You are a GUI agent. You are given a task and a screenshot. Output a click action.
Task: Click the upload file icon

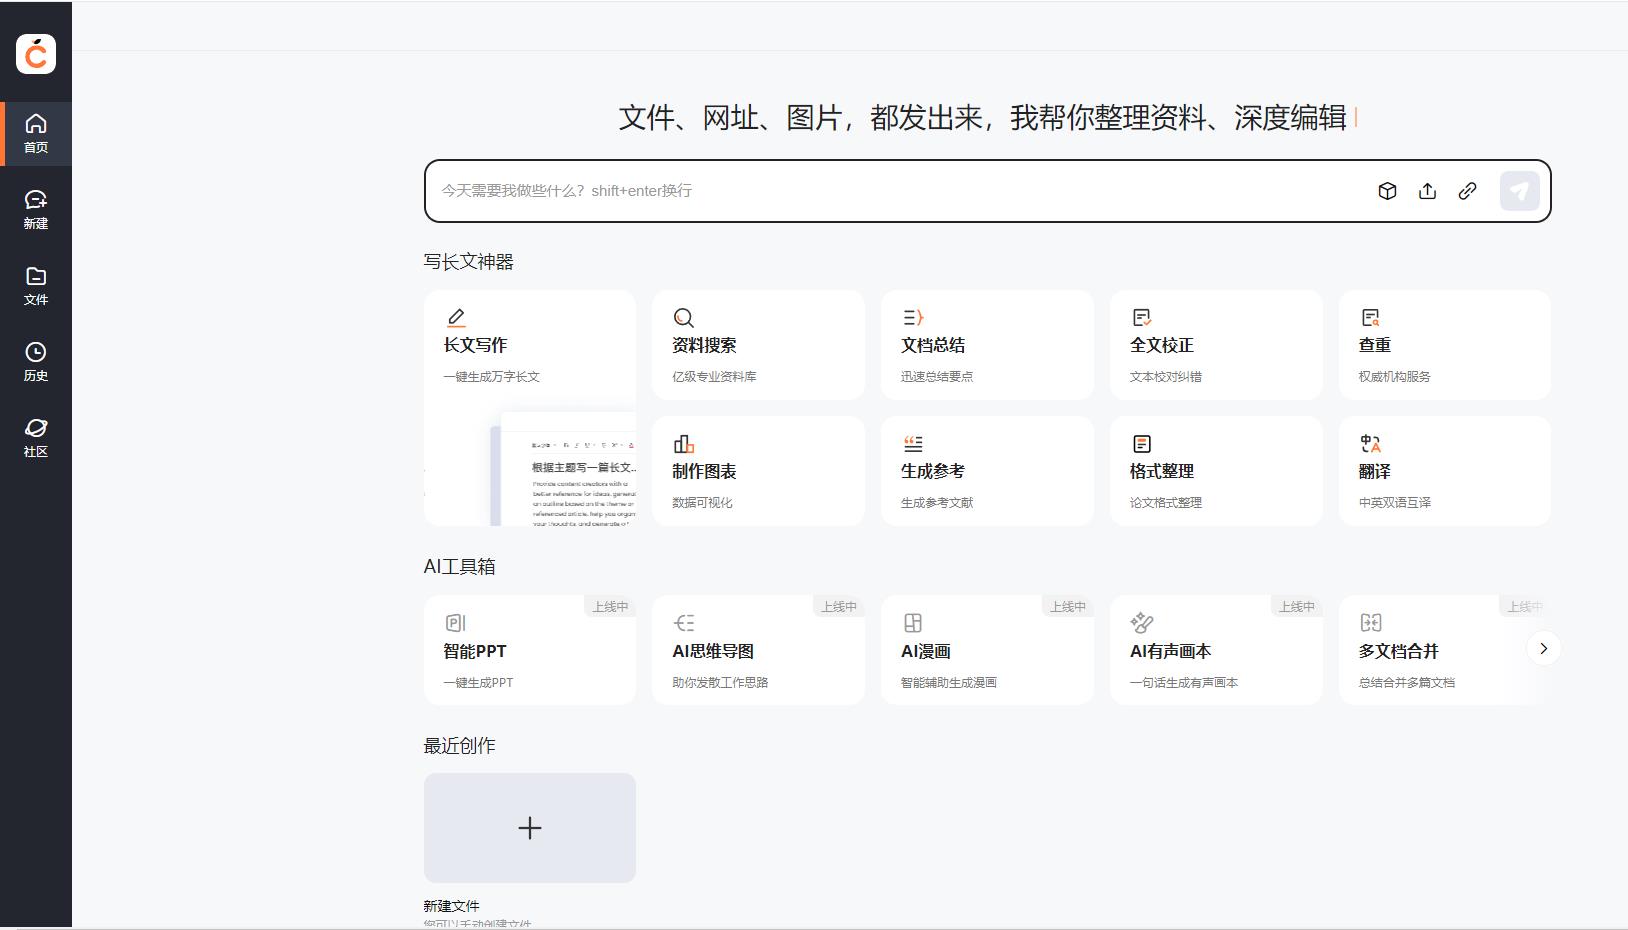point(1427,191)
